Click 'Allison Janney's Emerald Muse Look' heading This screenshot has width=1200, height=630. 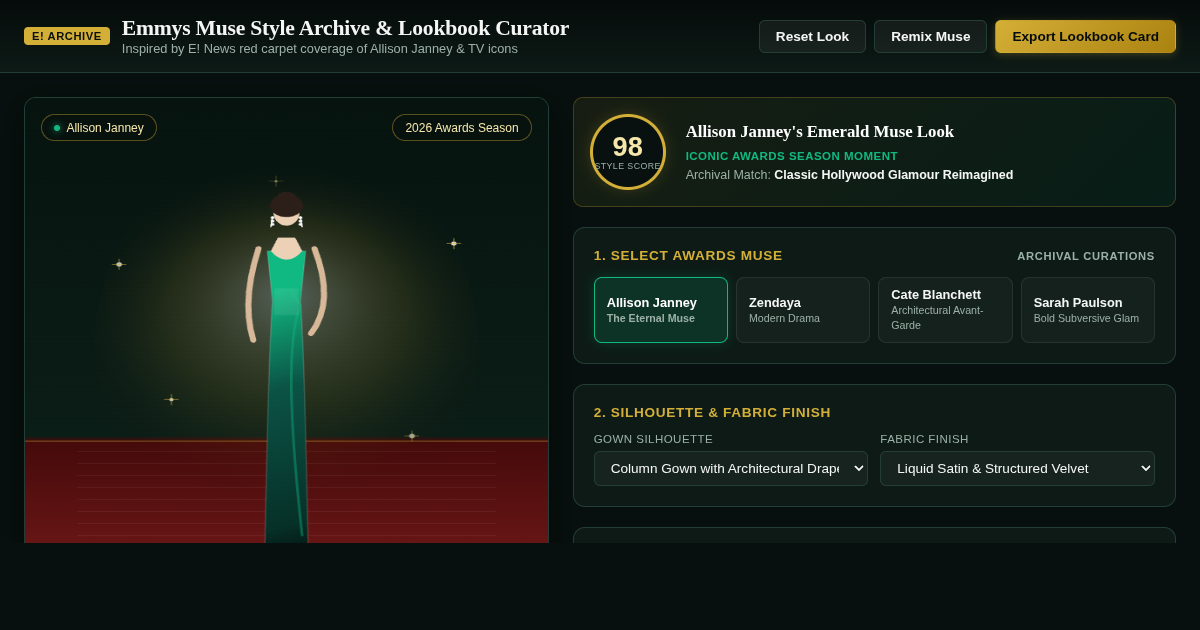(820, 131)
